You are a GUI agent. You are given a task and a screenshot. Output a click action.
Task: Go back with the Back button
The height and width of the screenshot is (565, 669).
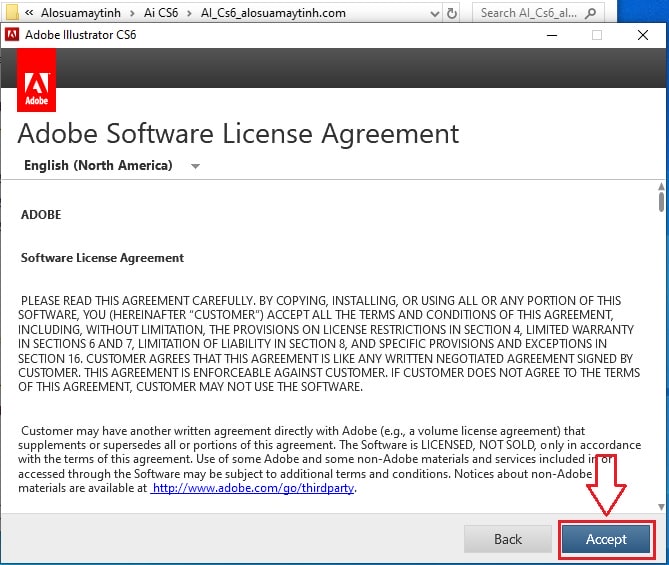click(508, 539)
